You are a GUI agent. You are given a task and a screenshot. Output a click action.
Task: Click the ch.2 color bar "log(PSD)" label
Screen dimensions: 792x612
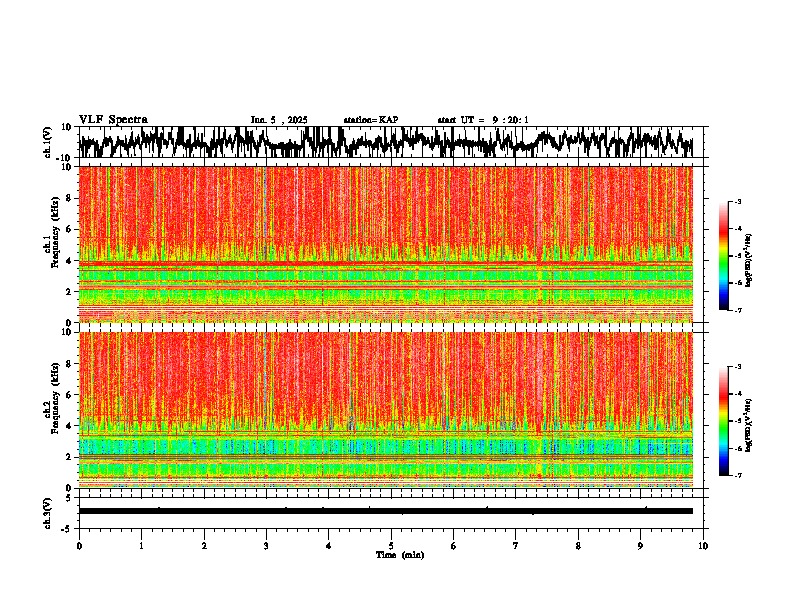(749, 425)
